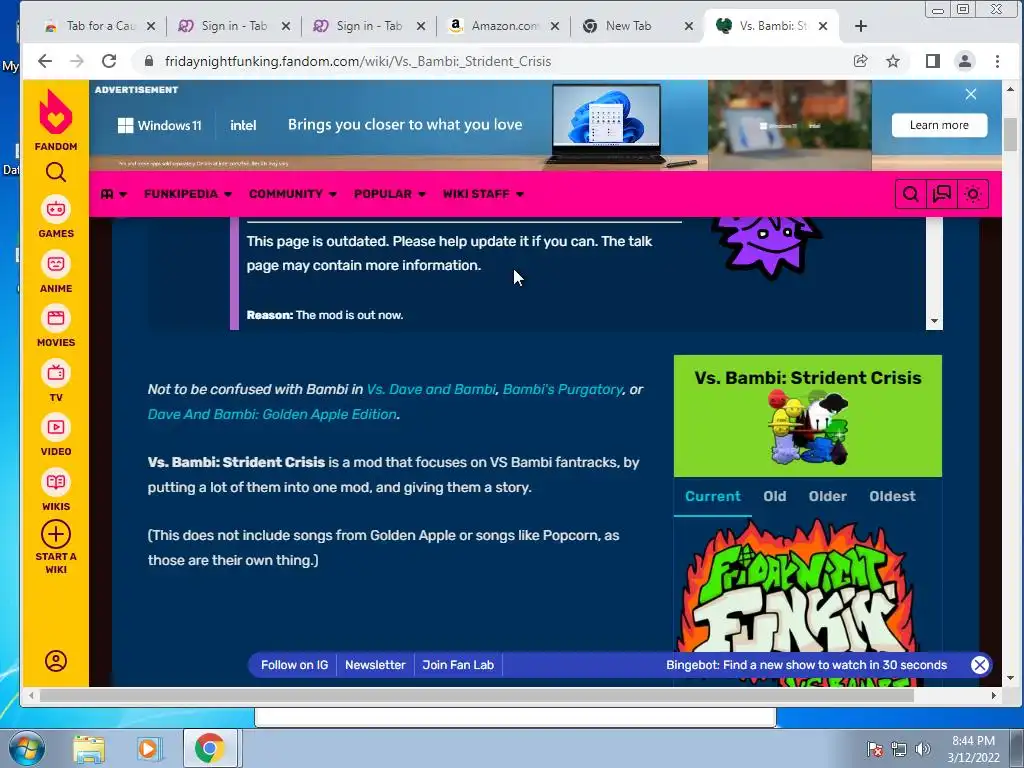Open the discussions icon in pink bar

(x=942, y=194)
